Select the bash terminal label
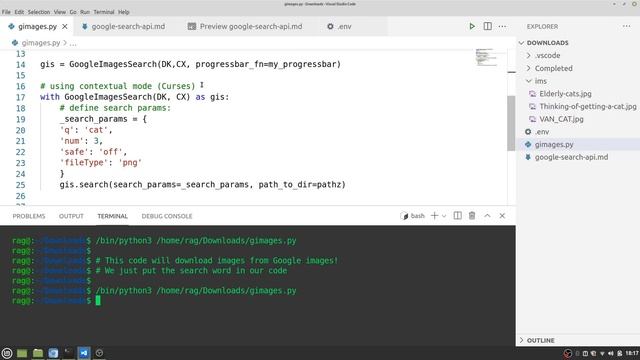 click(413, 216)
